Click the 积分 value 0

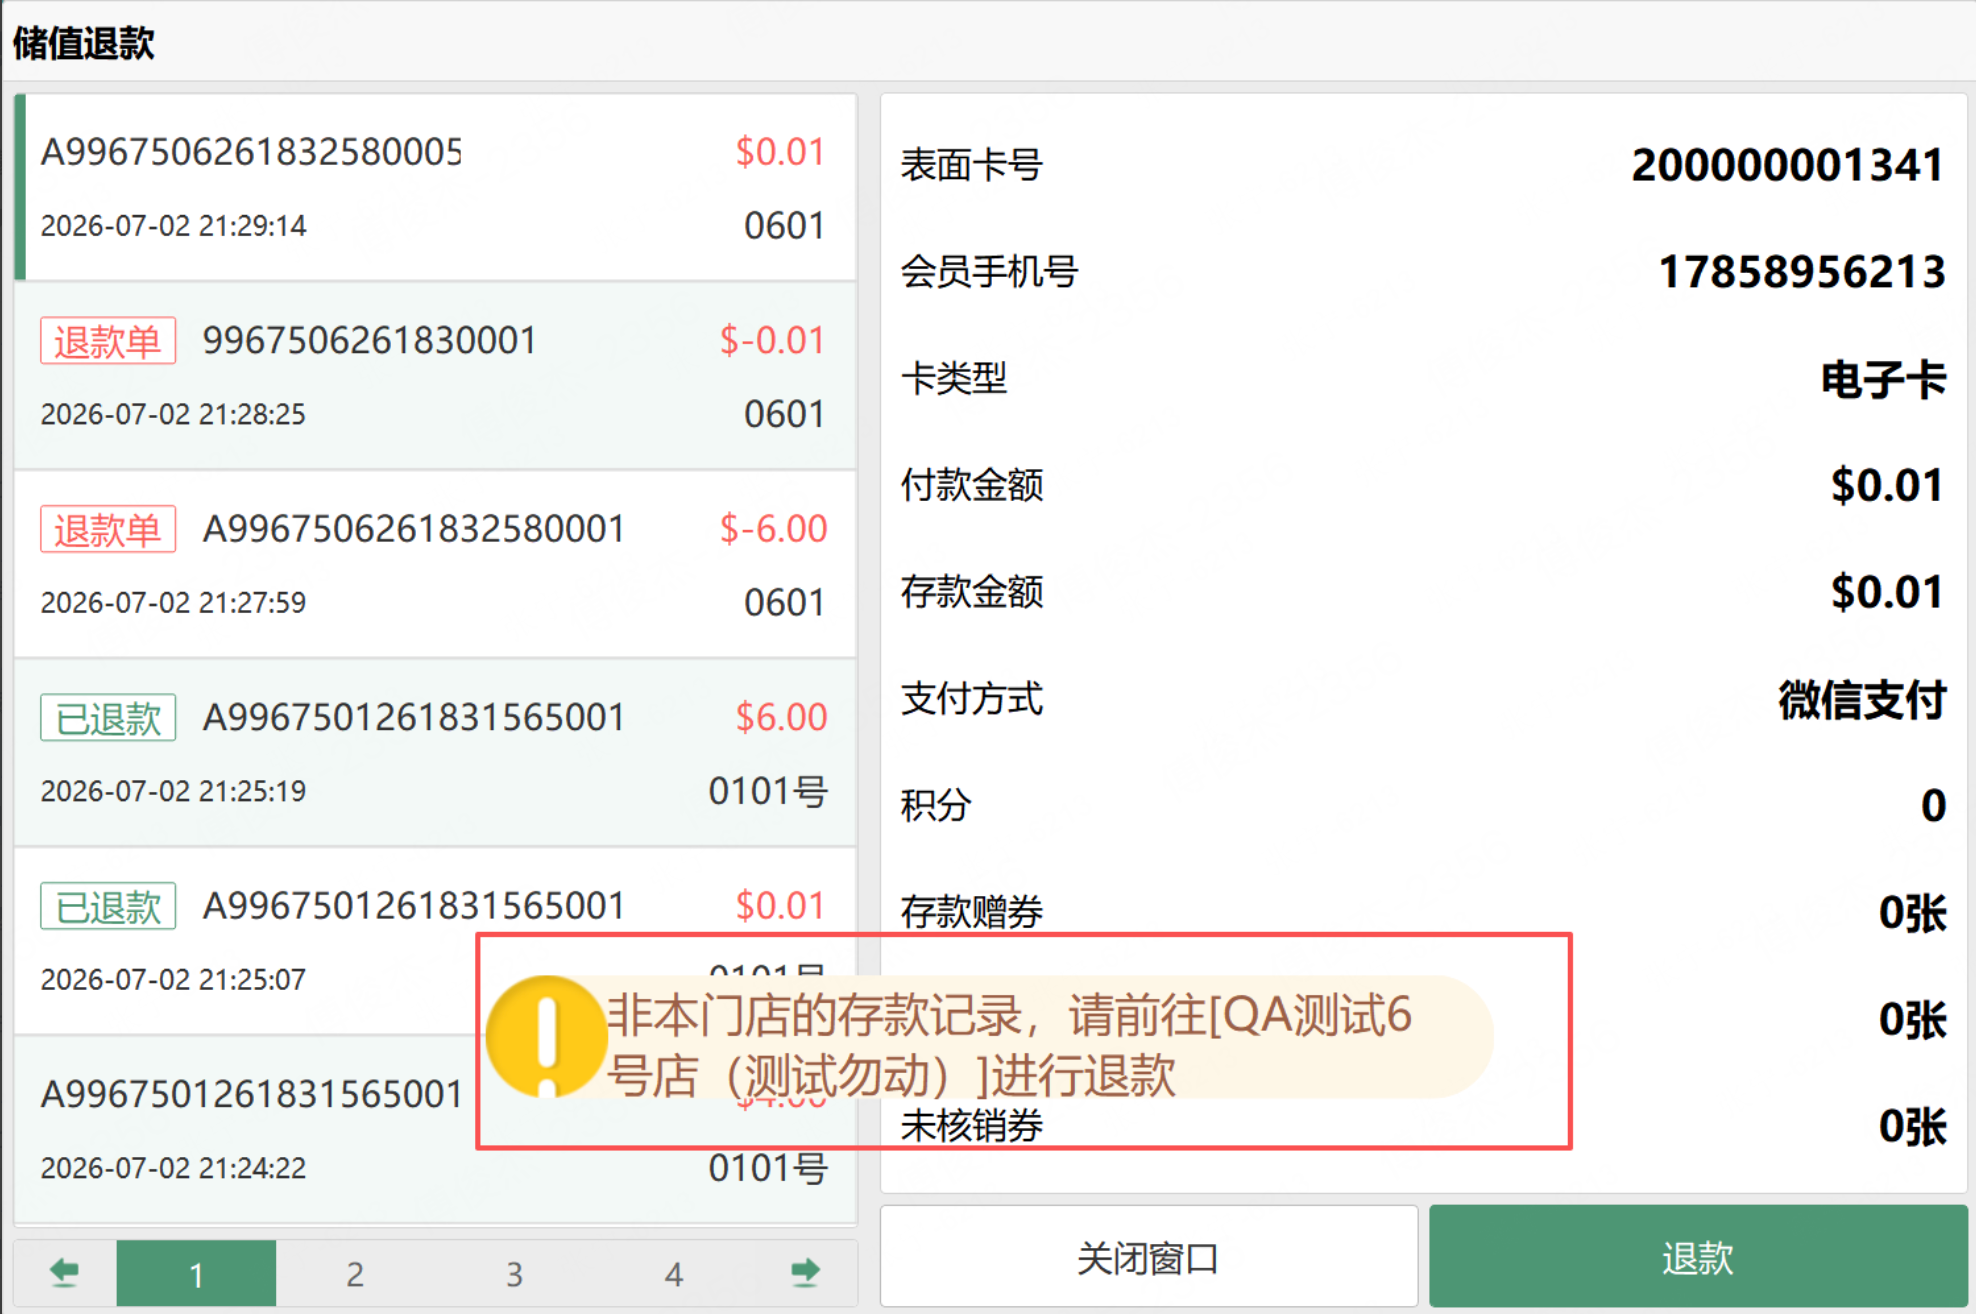pyautogui.click(x=1934, y=806)
